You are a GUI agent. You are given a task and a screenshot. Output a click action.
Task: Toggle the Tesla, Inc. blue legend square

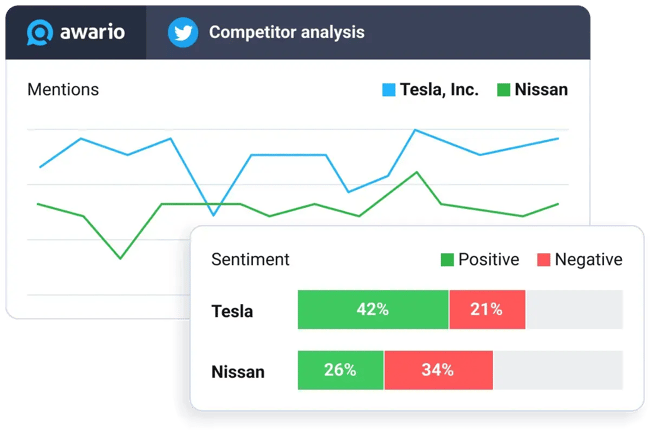[389, 90]
